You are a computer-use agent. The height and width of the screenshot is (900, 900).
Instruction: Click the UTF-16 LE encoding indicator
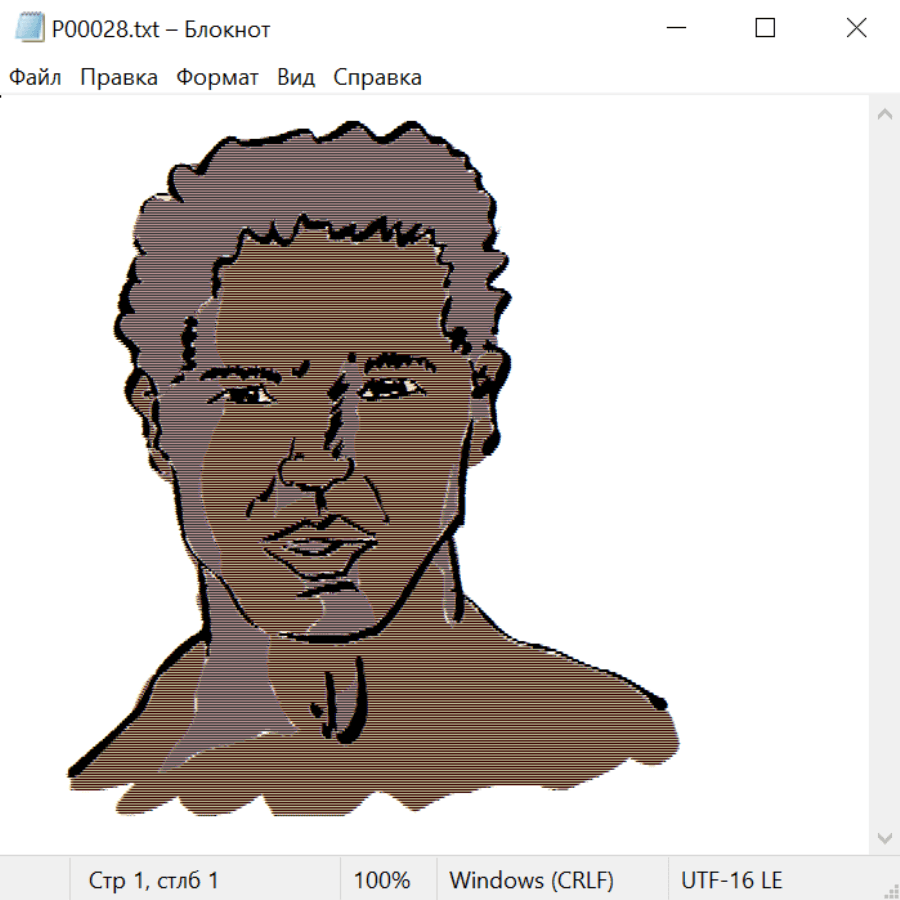[x=731, y=881]
